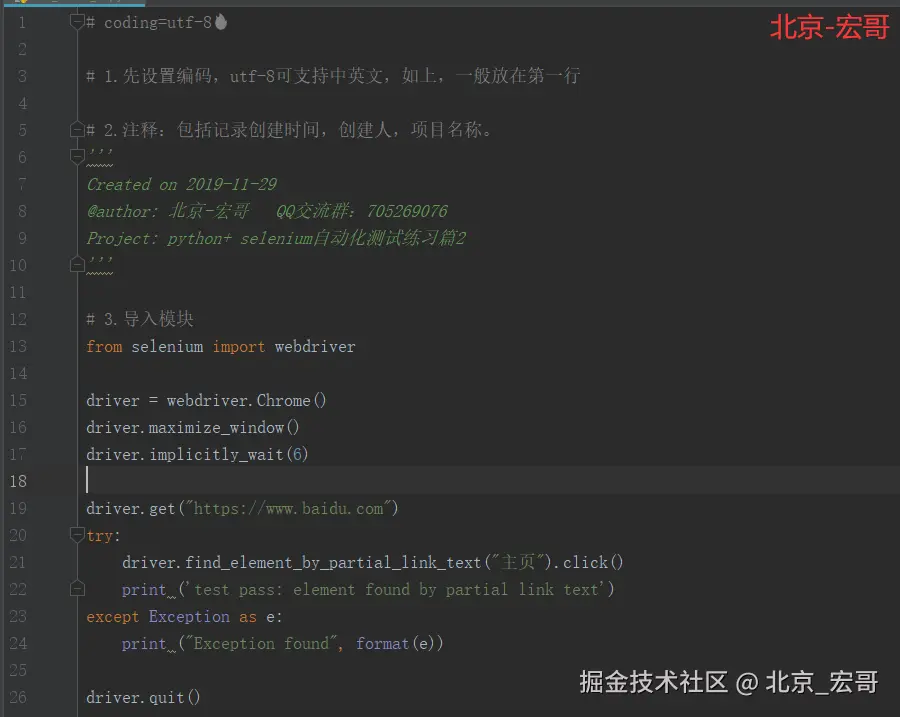Click 'webdriver.Chrome()' on line 15
Viewport: 900px width, 717px height.
pyautogui.click(x=246, y=400)
